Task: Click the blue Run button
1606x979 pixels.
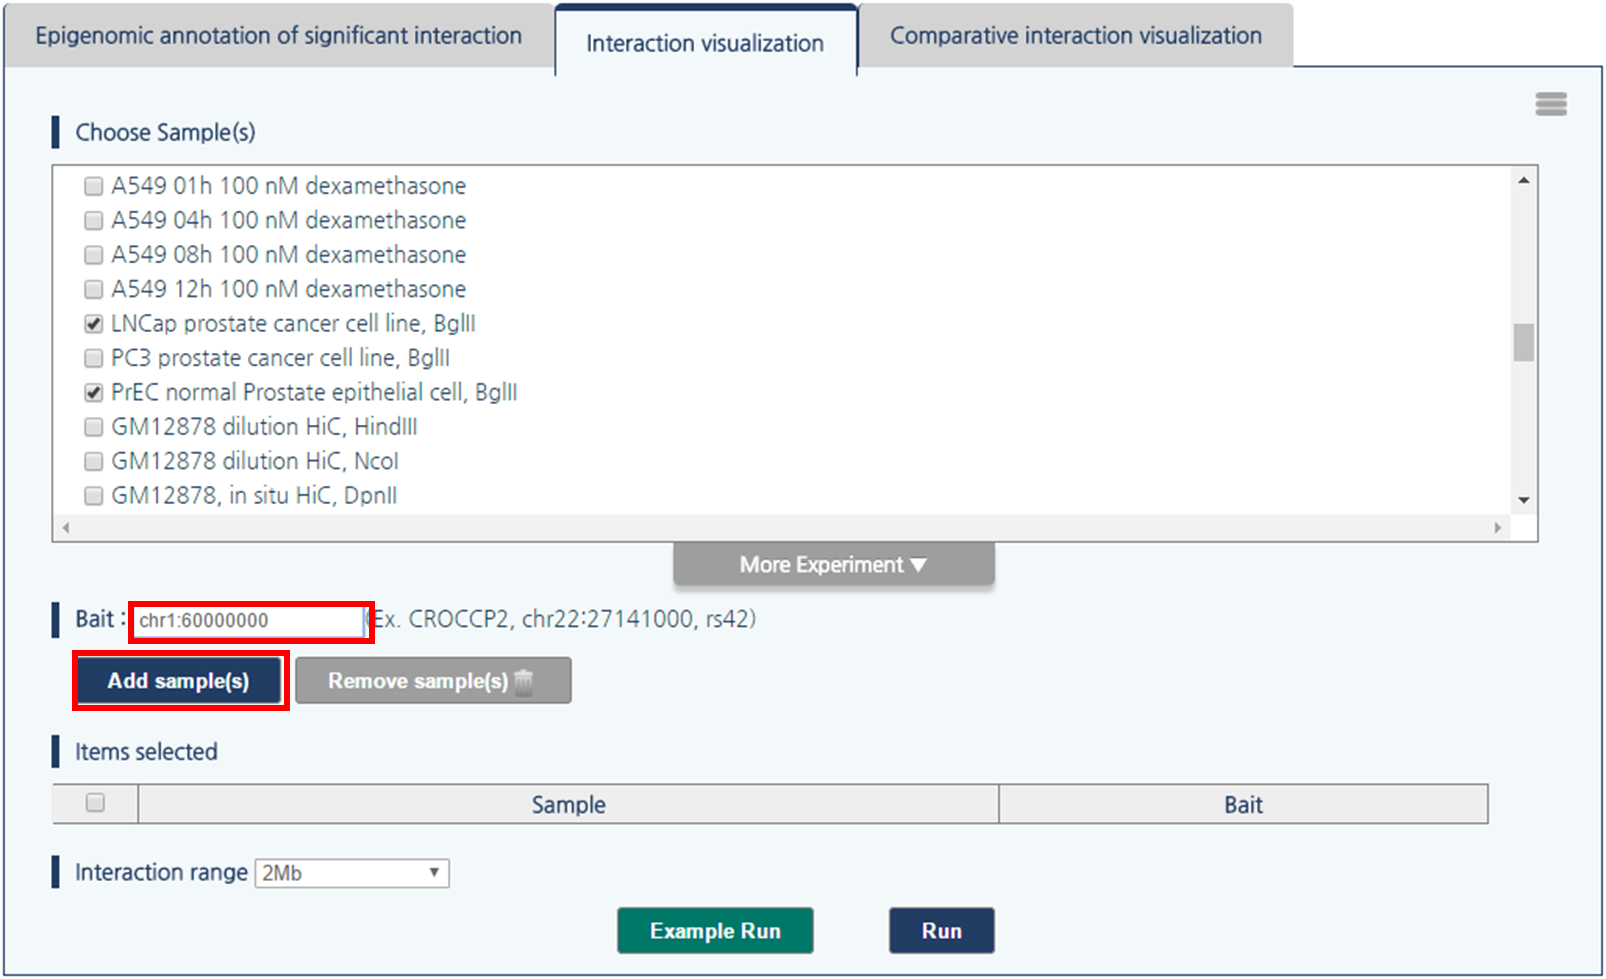Action: pyautogui.click(x=942, y=931)
